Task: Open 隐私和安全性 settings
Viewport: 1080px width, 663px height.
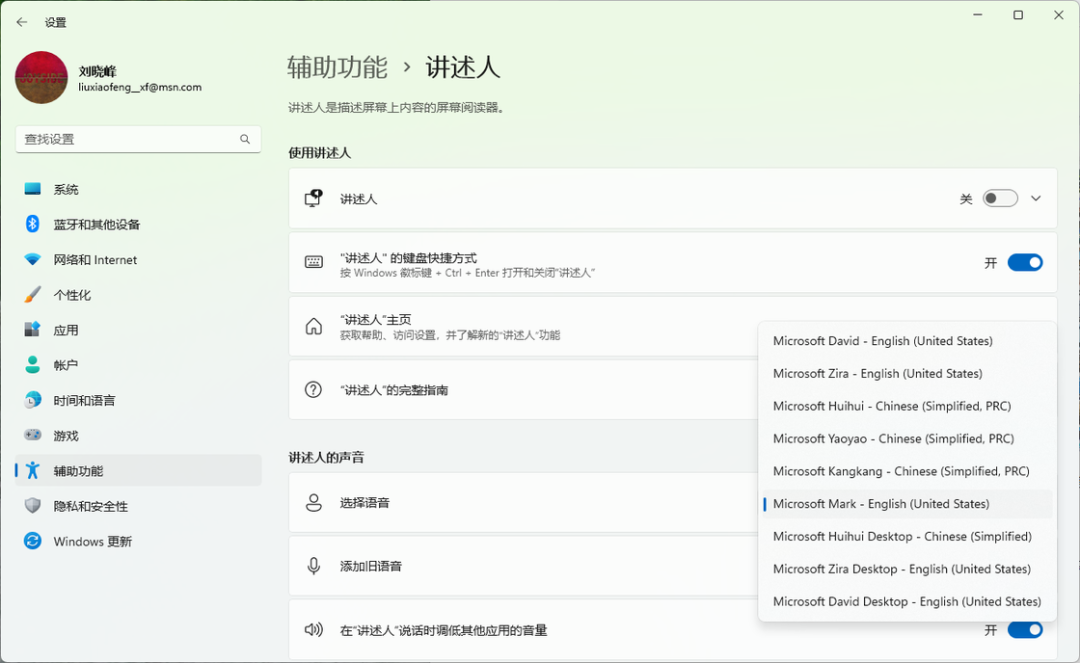Action: 138,506
